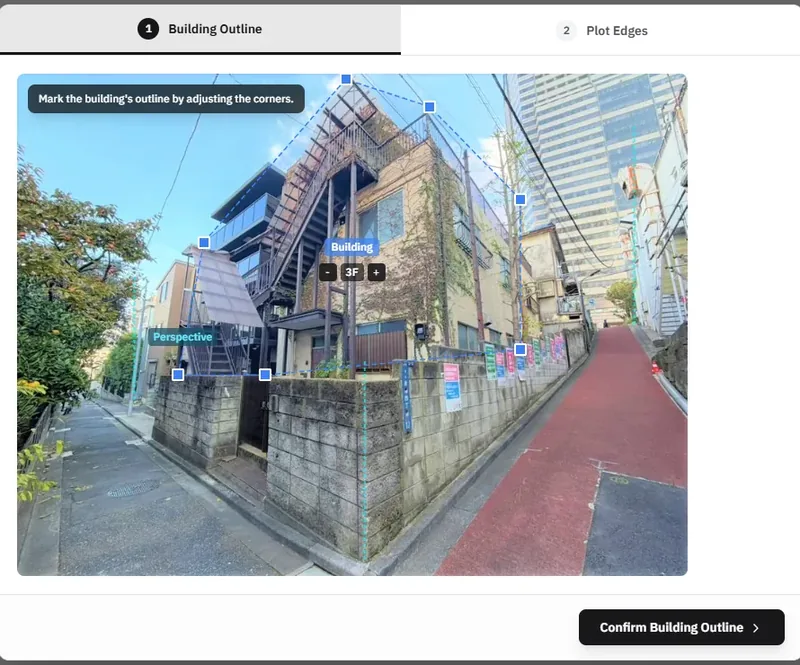This screenshot has width=800, height=665.
Task: Select the Building Outline tab
Action: 214,29
